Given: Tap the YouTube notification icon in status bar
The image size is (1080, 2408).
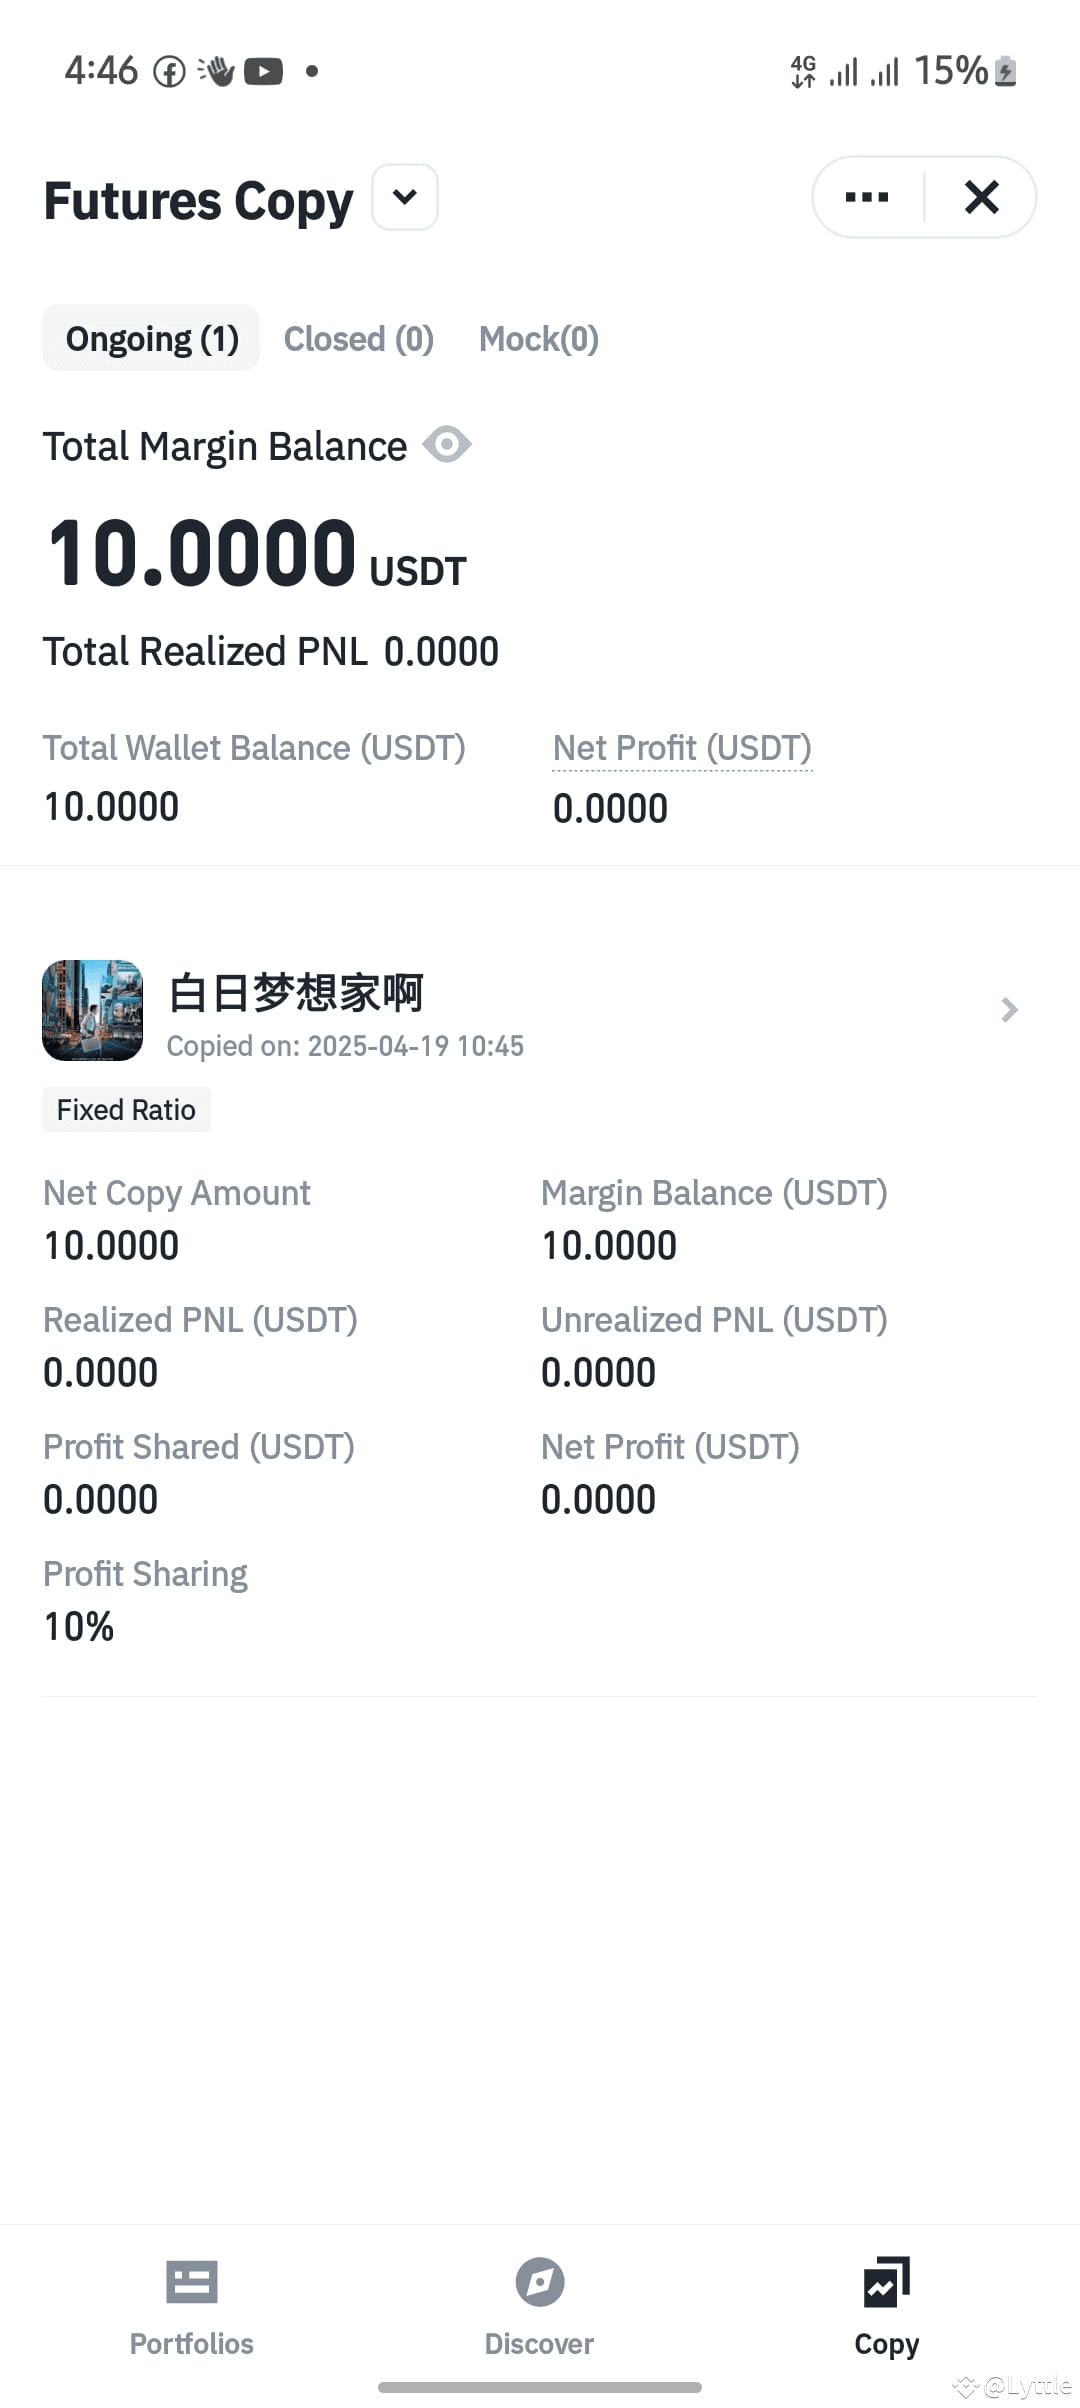Looking at the screenshot, I should point(263,71).
